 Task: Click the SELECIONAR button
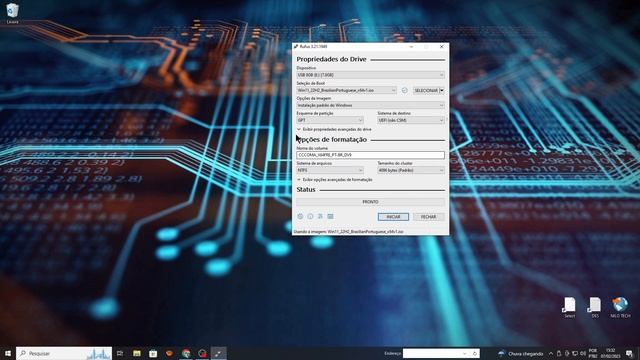[426, 90]
